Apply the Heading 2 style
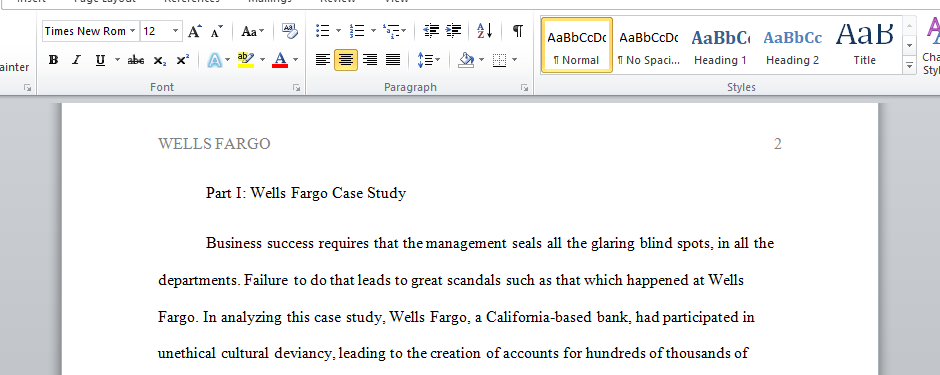Image resolution: width=940 pixels, height=375 pixels. tap(793, 46)
